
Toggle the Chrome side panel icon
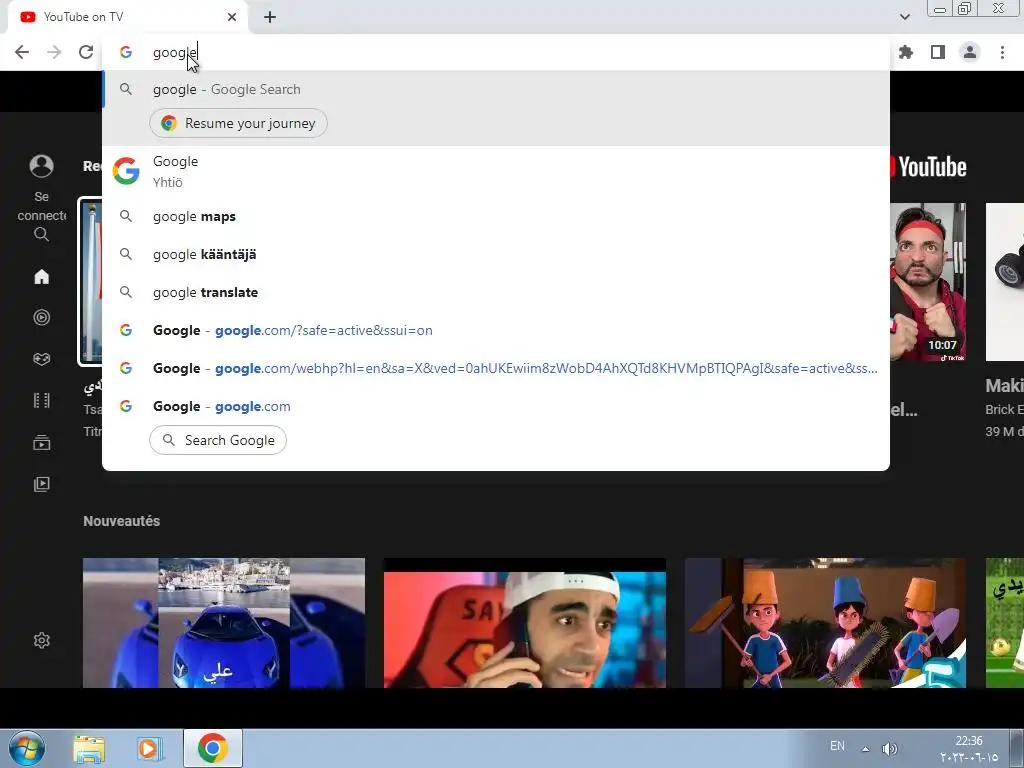pos(938,52)
